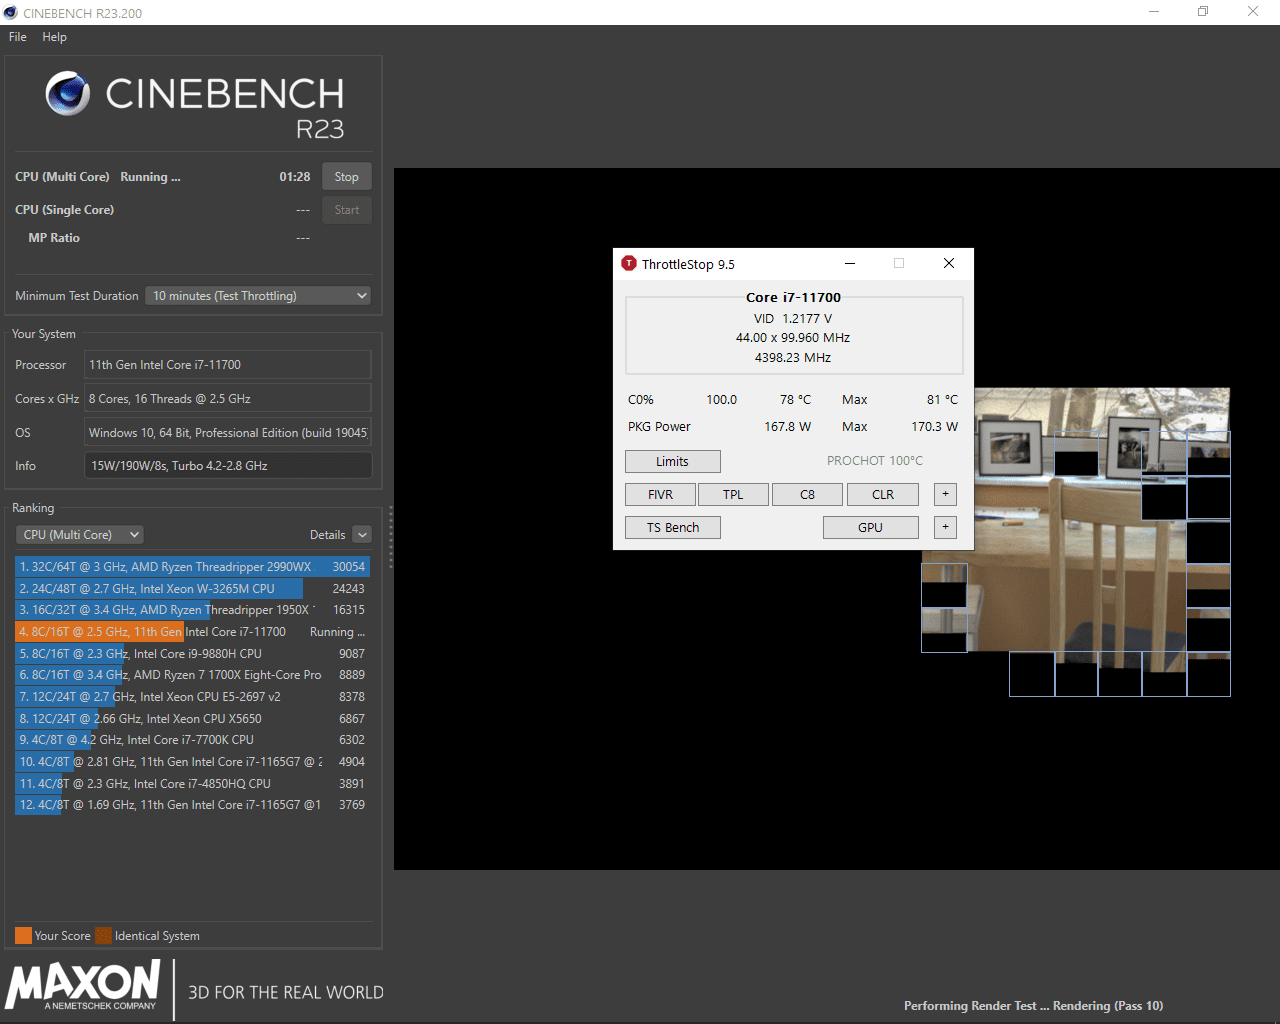Select the i7-1165G7 @ 2.81 GHz row

point(192,762)
